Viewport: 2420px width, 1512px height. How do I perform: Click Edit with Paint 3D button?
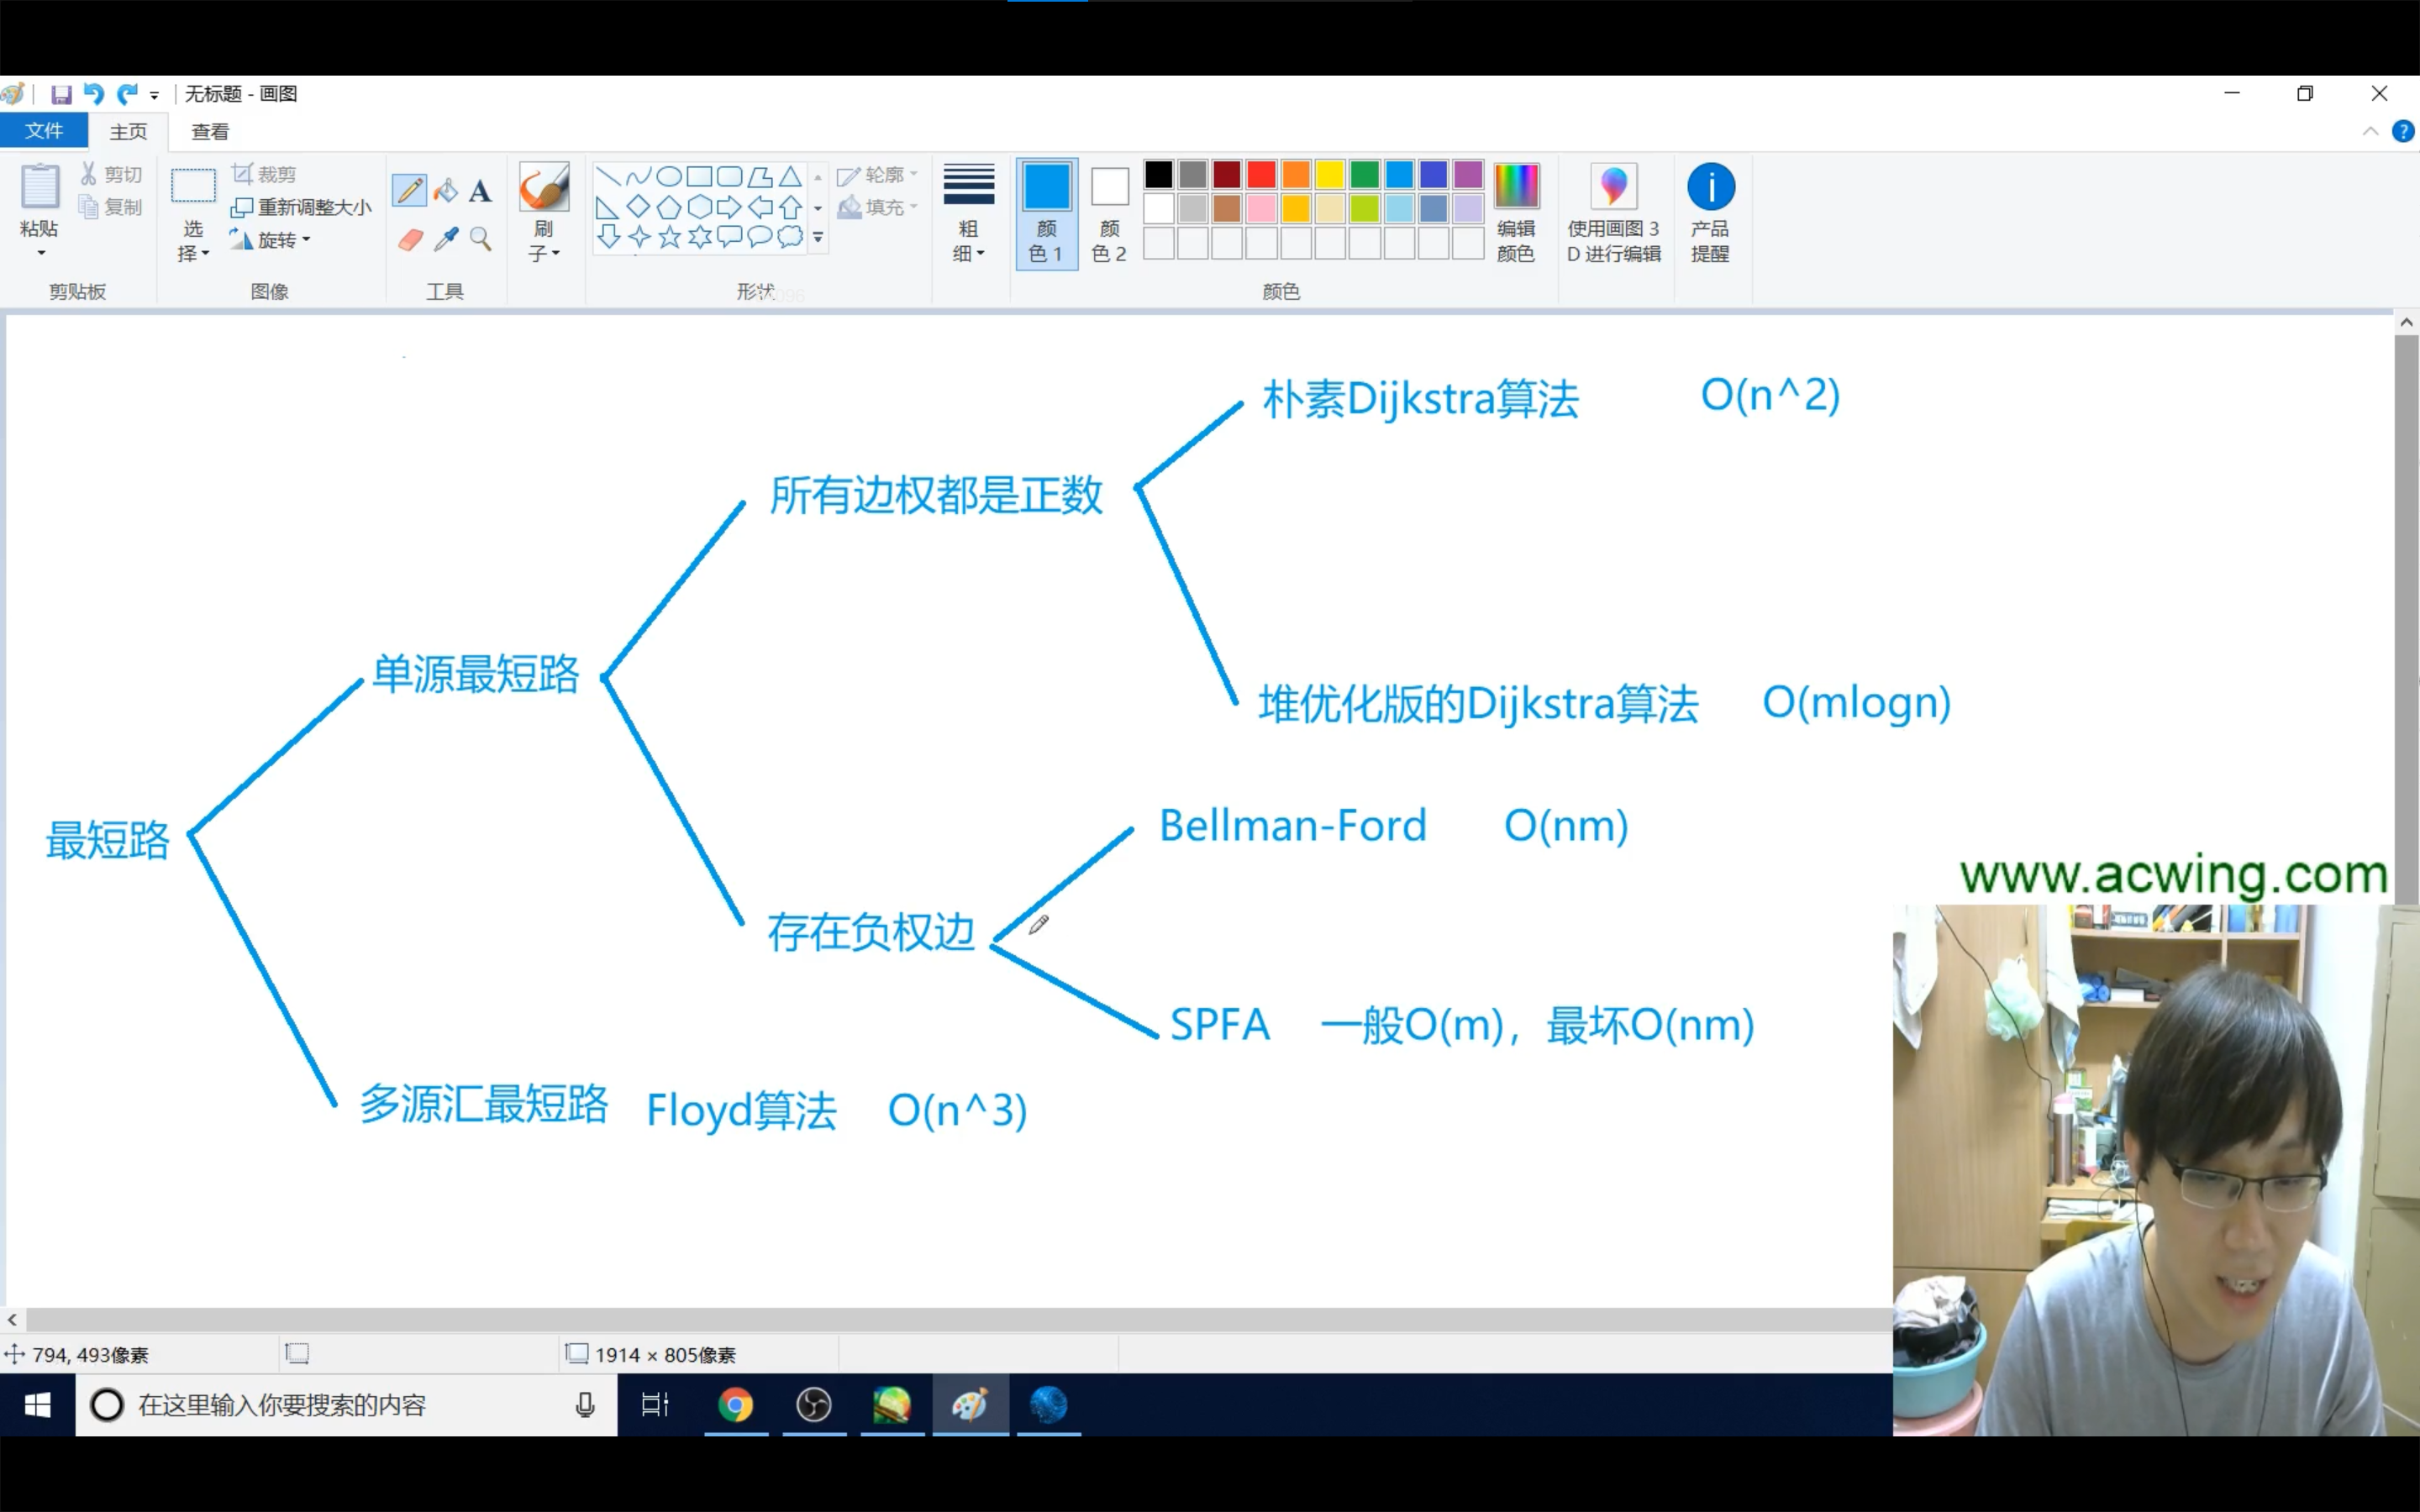(1613, 212)
